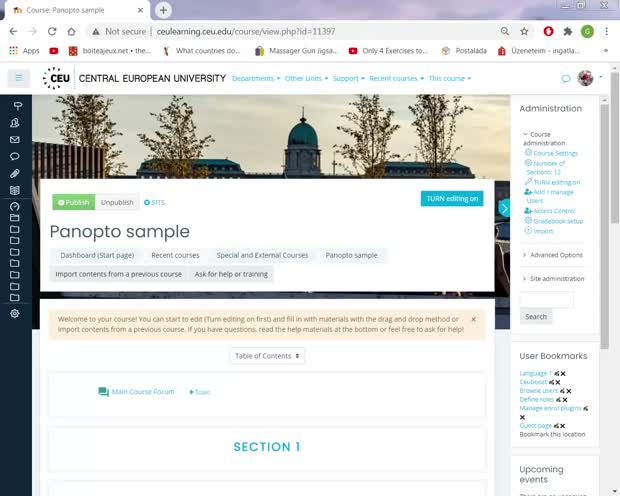
Task: Open the blue right-arrow drawer toggle
Action: click(504, 208)
